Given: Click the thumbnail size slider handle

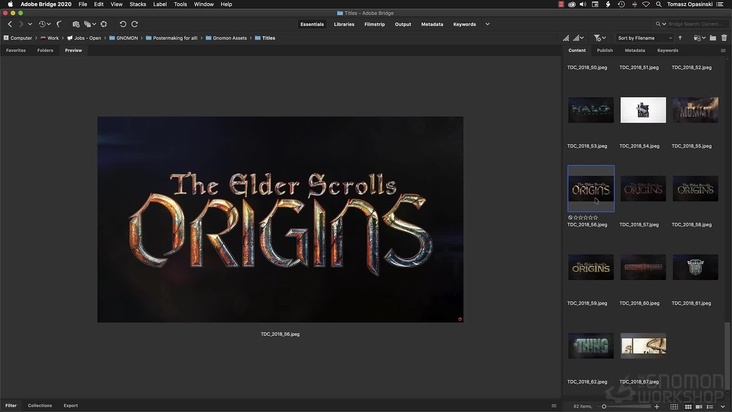Looking at the screenshot, I should (x=604, y=406).
